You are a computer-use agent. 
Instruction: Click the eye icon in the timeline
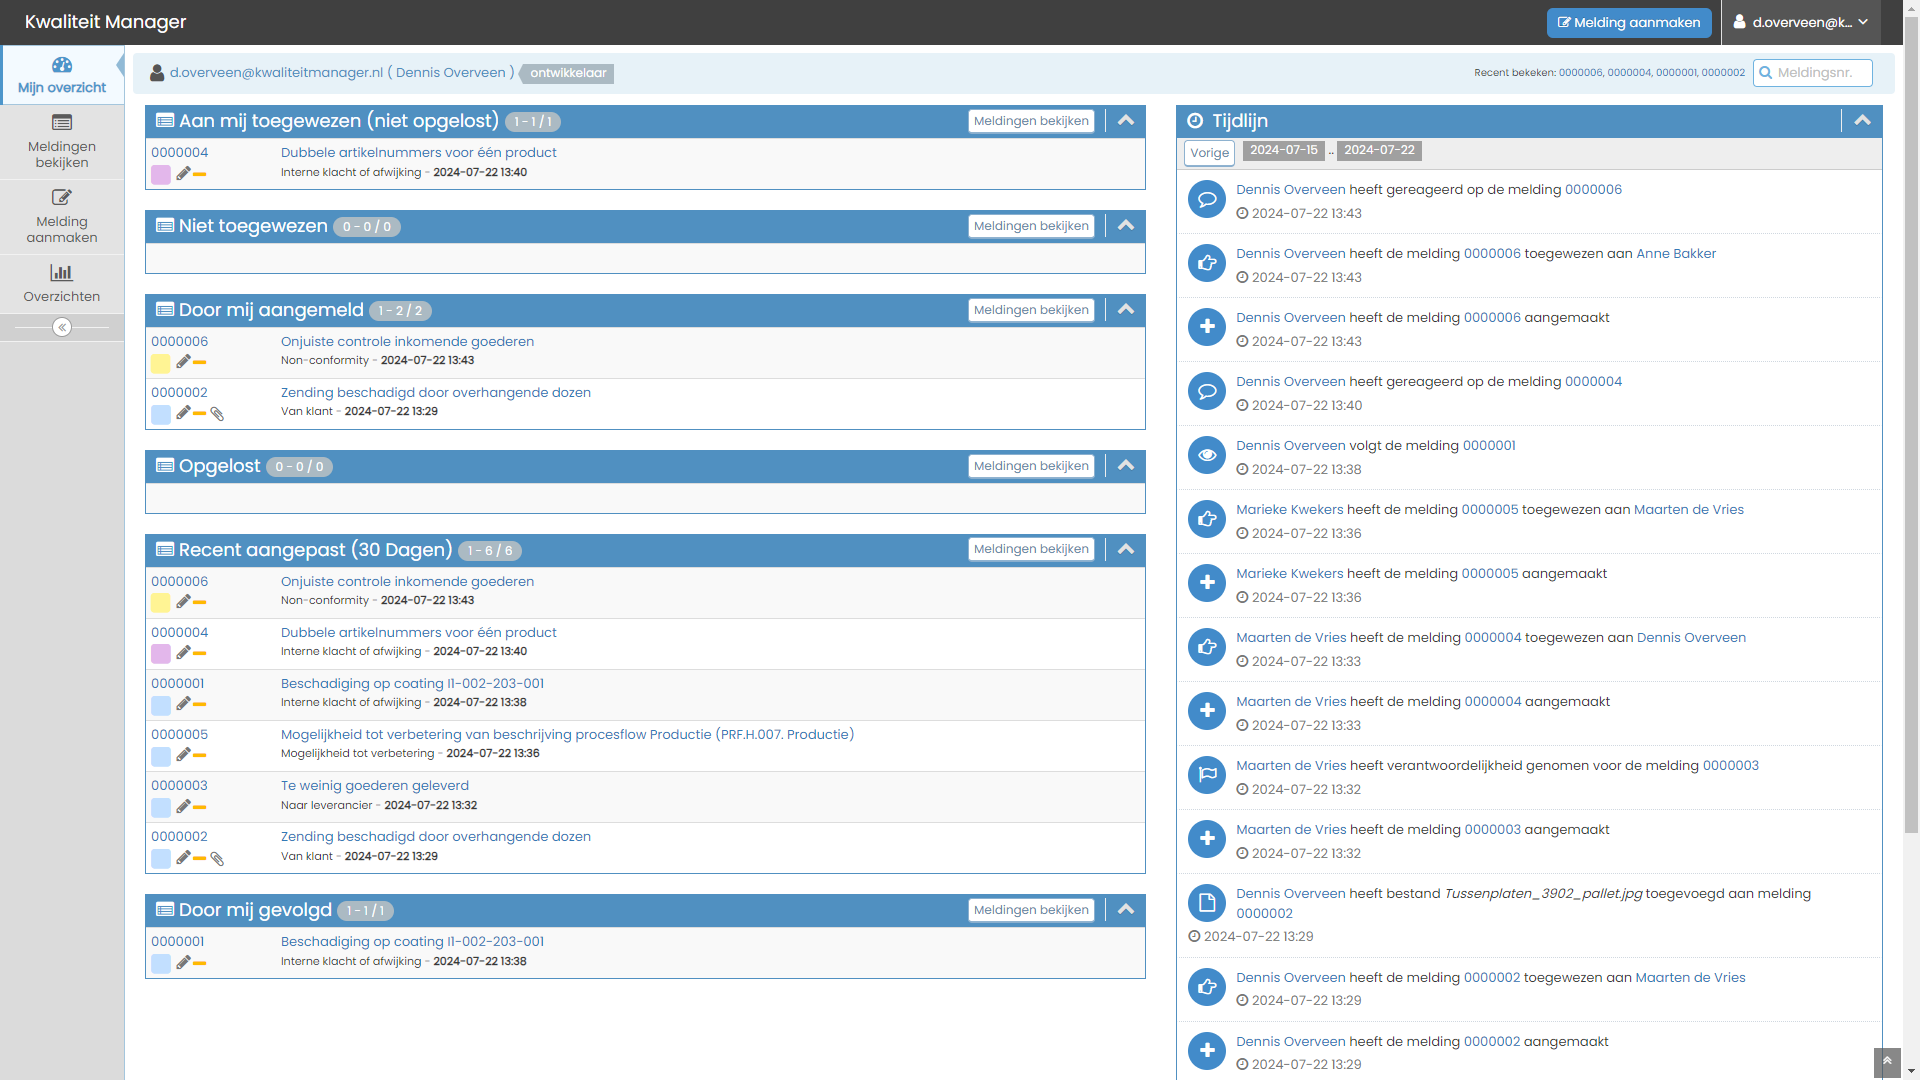(1207, 455)
